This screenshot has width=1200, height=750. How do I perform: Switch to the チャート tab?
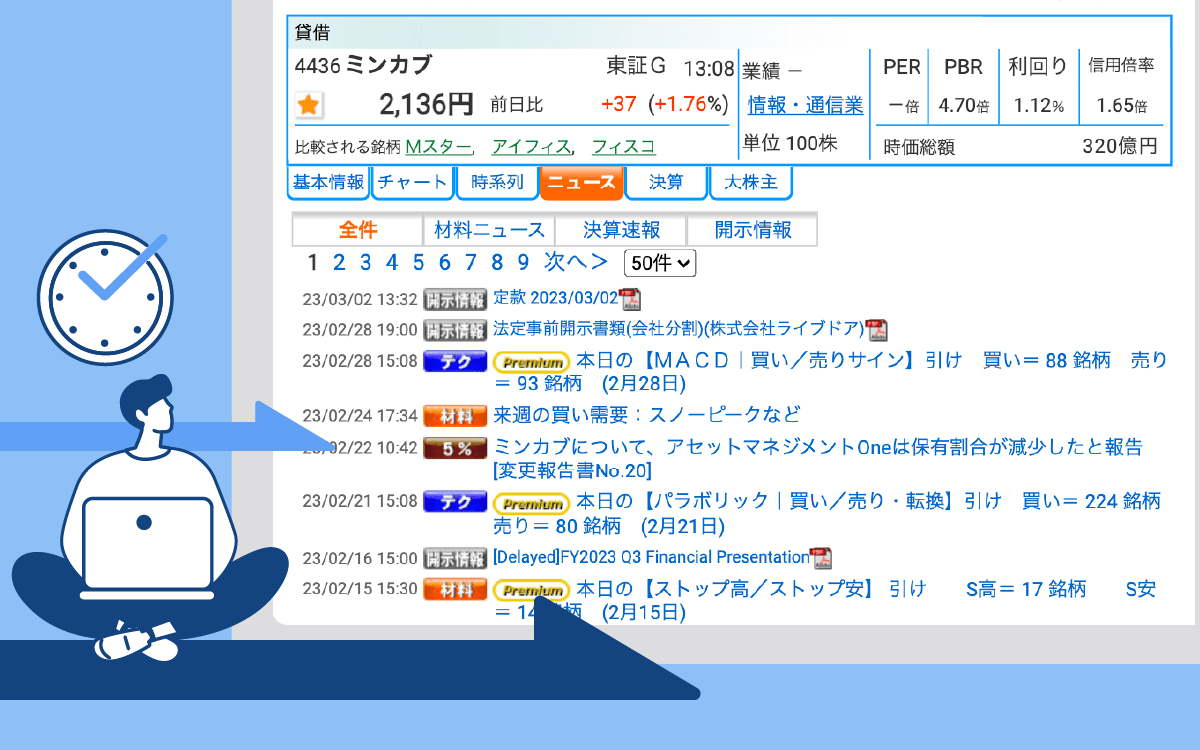point(413,182)
